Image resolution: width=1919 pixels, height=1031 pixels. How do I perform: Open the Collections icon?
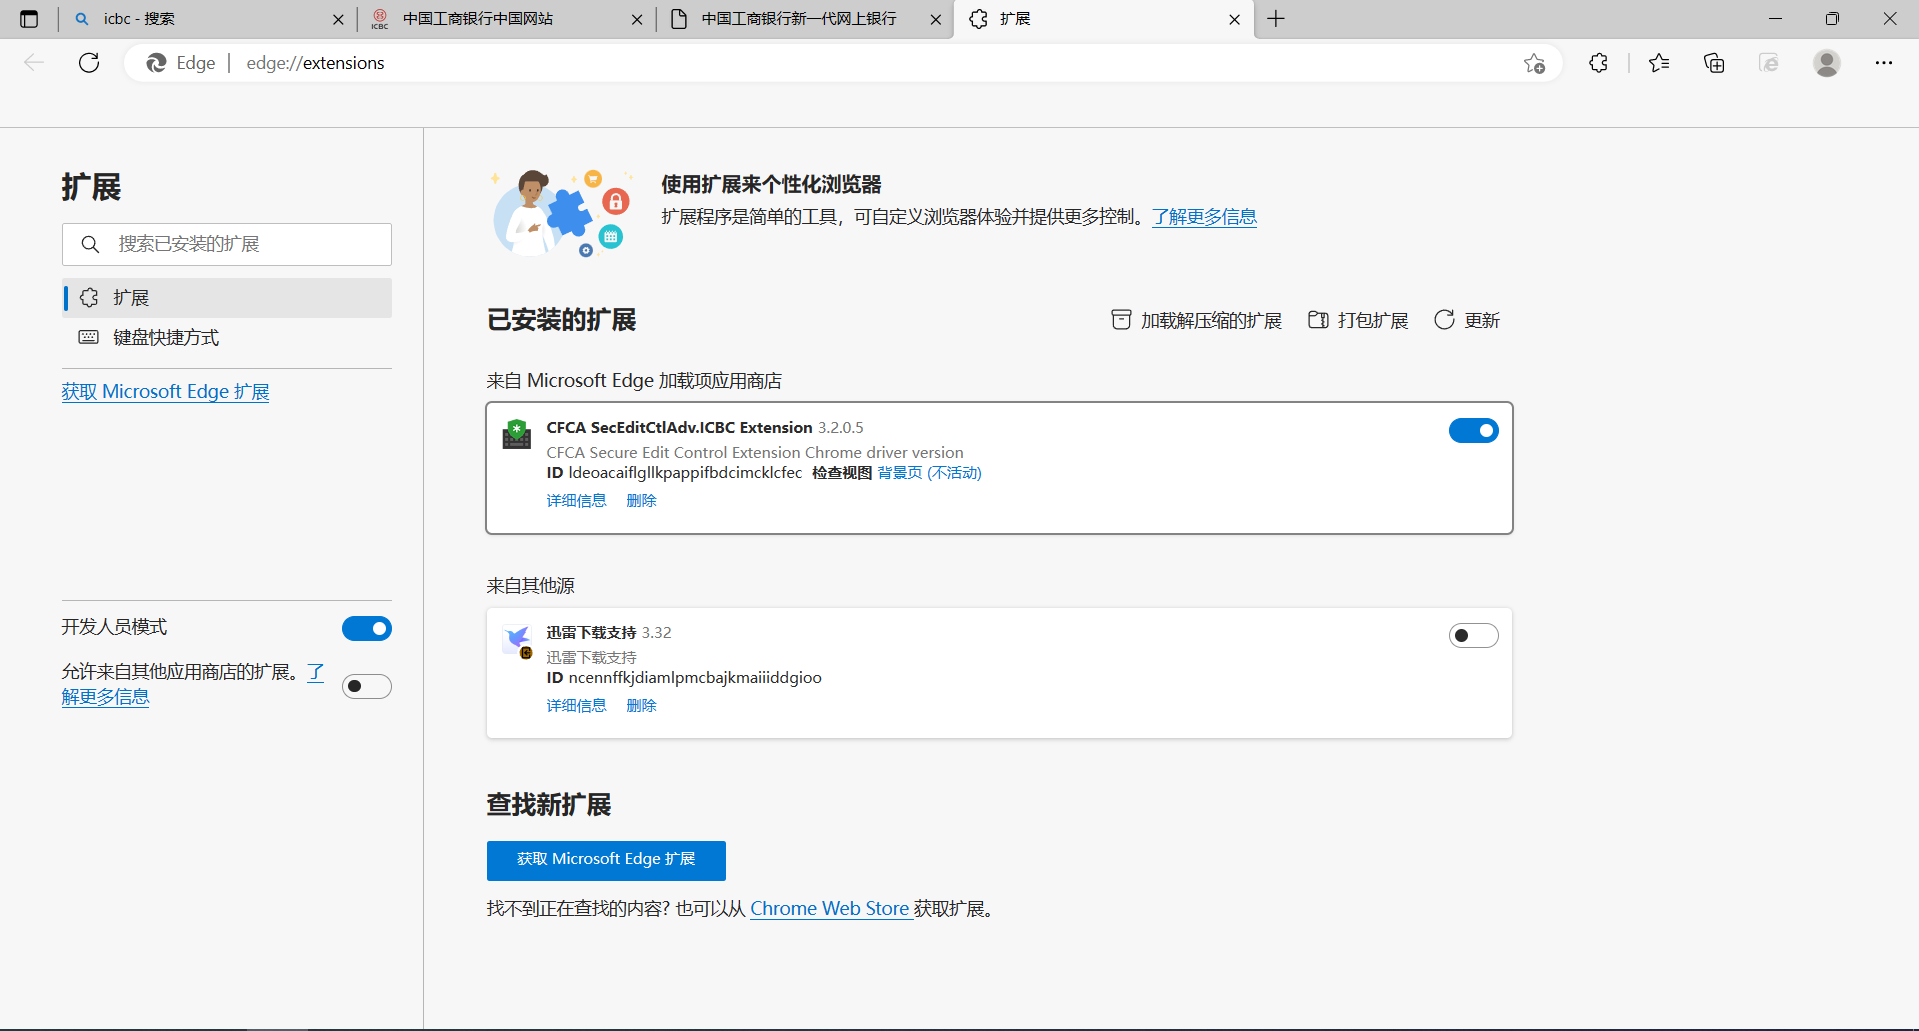pyautogui.click(x=1714, y=63)
